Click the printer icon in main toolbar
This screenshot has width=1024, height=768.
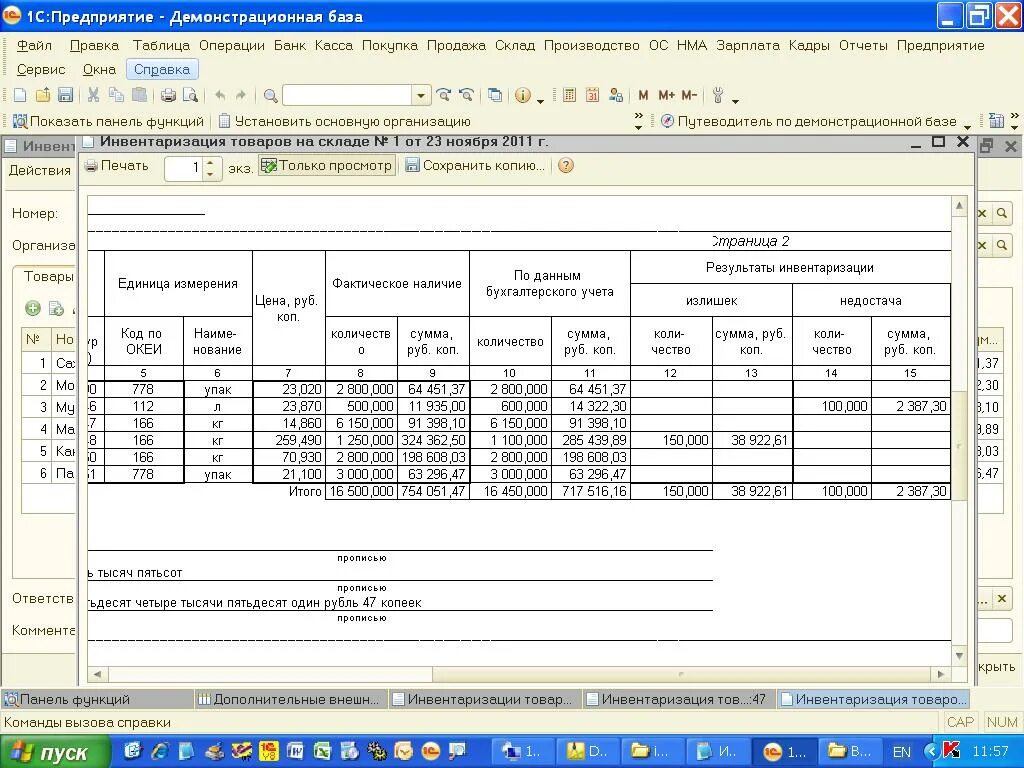(x=168, y=95)
